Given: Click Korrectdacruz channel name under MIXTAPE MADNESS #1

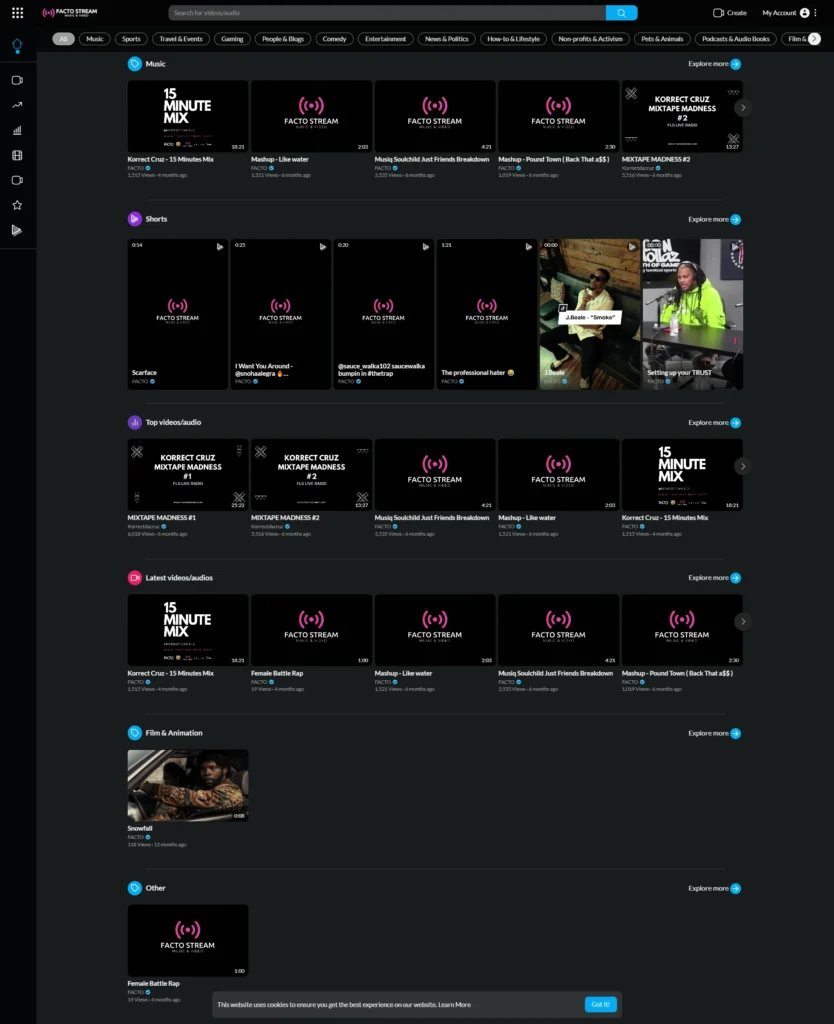Looking at the screenshot, I should (143, 526).
